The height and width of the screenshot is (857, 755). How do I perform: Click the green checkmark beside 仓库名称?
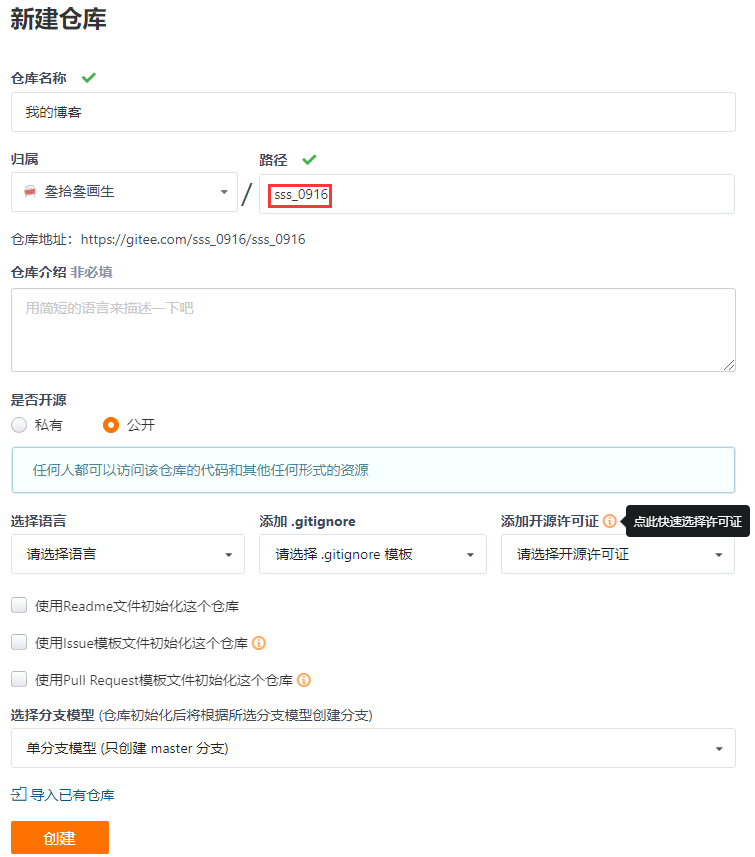89,78
